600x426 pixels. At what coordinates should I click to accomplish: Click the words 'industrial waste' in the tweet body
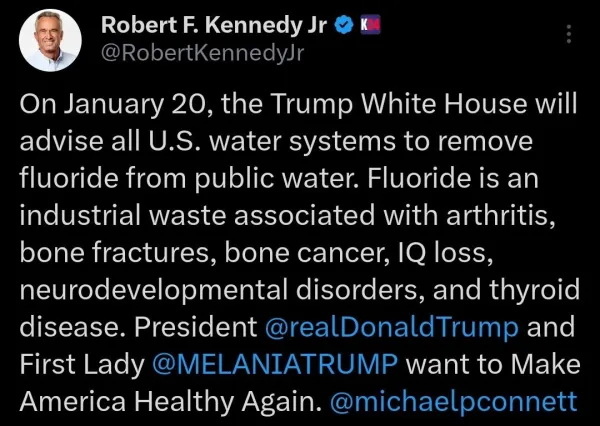click(x=123, y=215)
